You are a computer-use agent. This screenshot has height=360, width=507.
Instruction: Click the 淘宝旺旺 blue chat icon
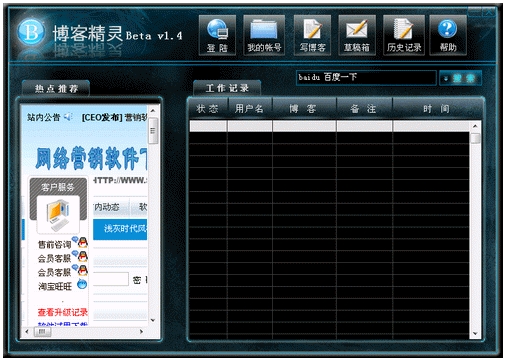(82, 284)
